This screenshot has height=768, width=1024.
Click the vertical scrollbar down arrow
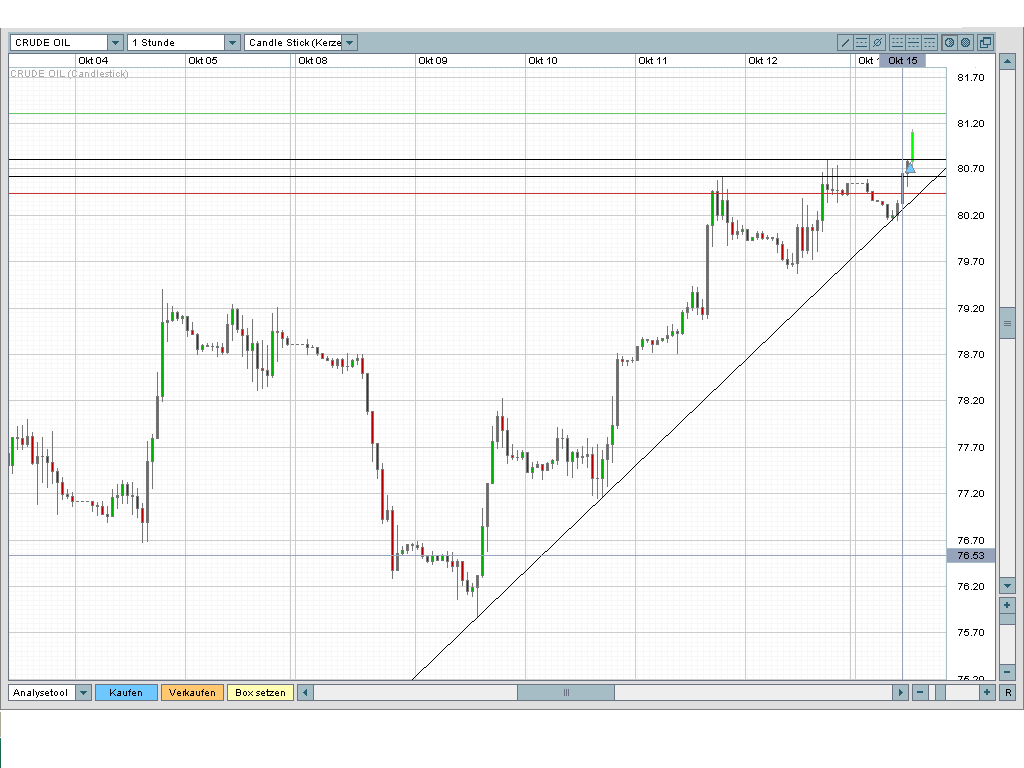tap(1007, 586)
